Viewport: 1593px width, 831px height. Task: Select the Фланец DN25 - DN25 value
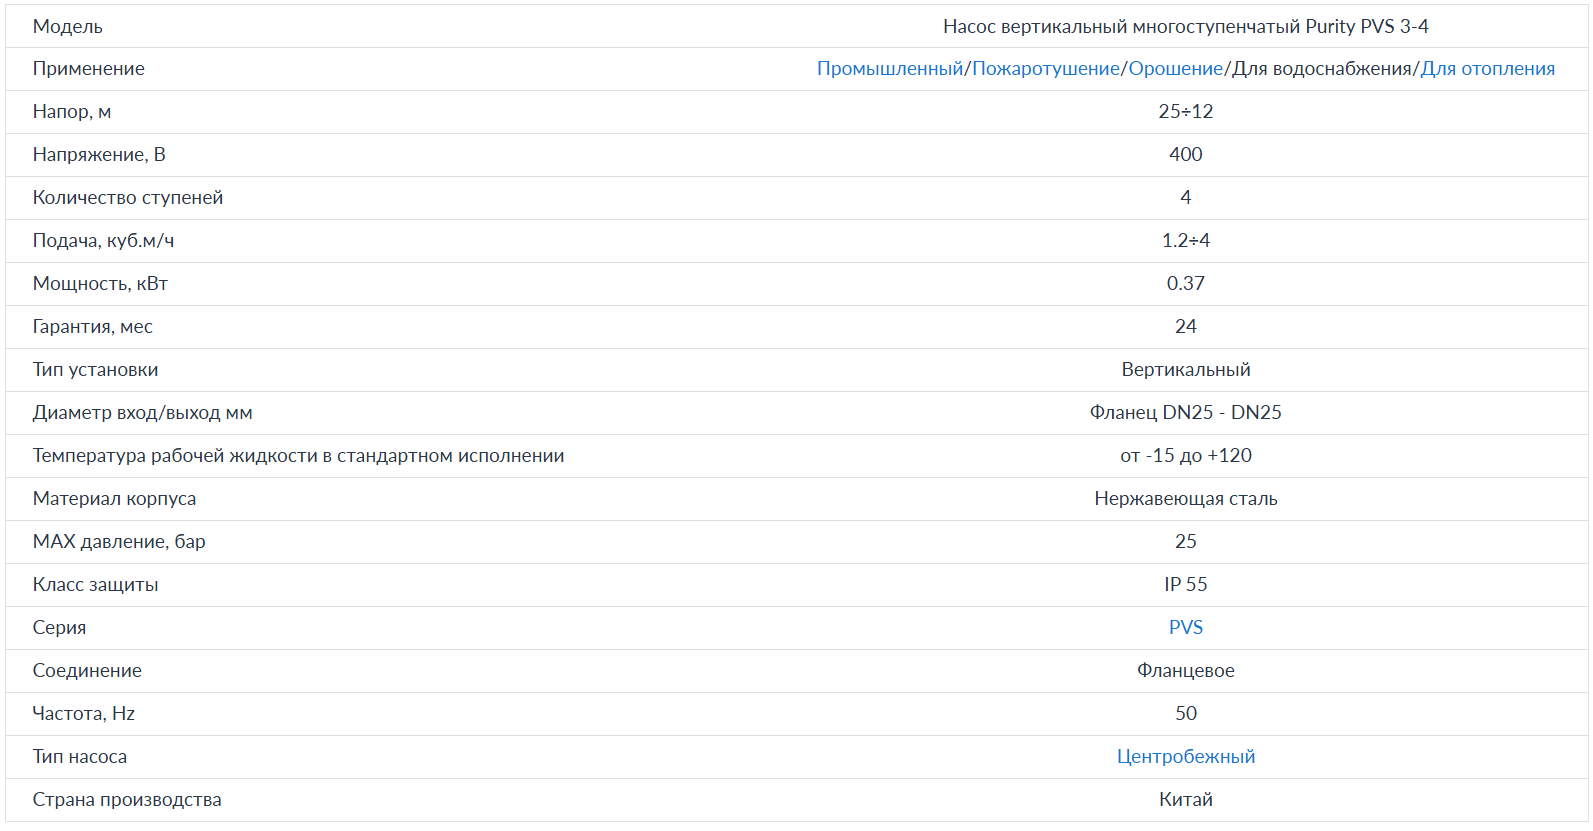(1186, 412)
